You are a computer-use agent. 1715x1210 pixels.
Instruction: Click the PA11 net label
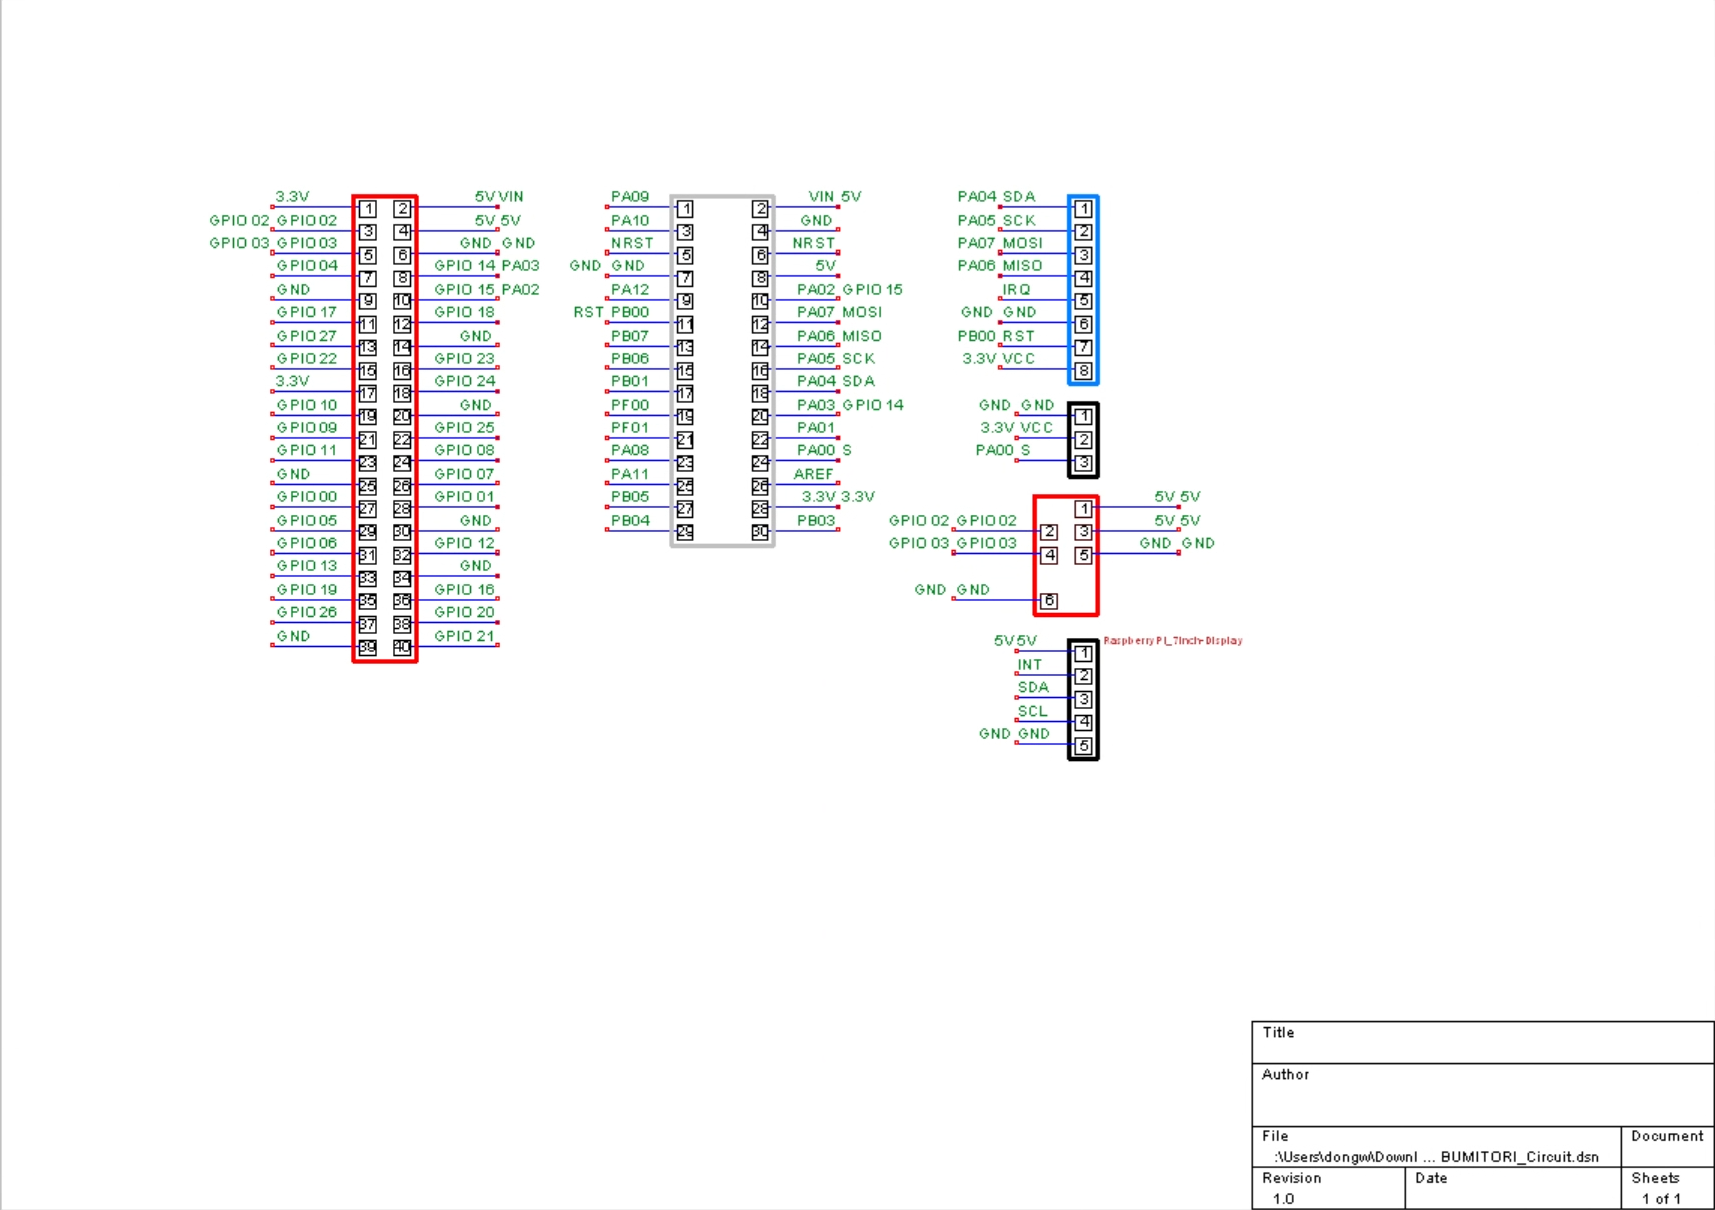click(x=630, y=474)
